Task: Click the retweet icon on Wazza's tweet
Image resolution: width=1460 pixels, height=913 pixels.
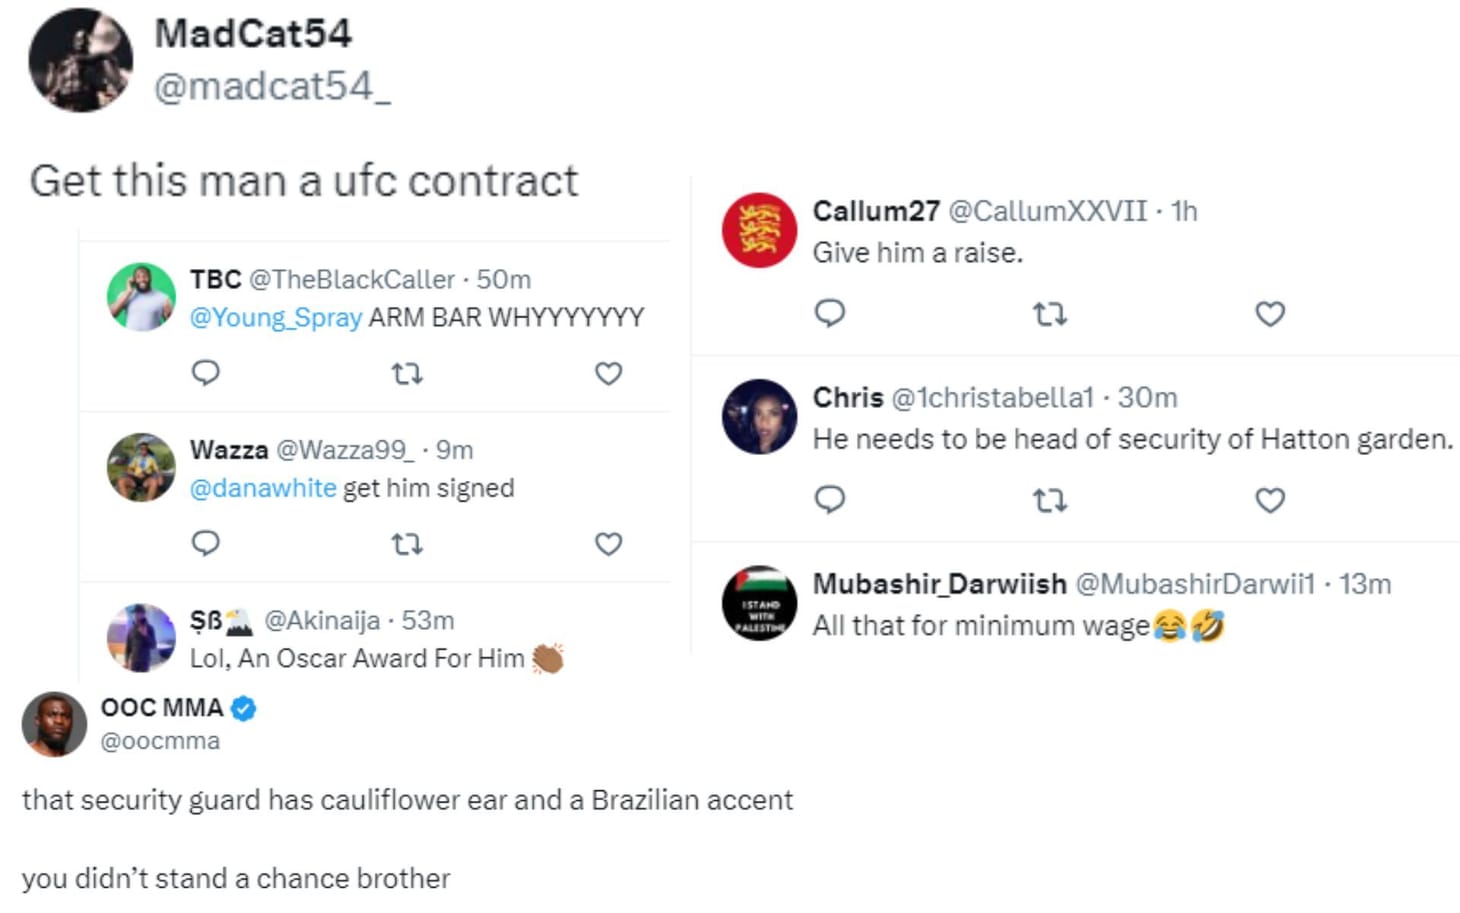Action: (408, 545)
